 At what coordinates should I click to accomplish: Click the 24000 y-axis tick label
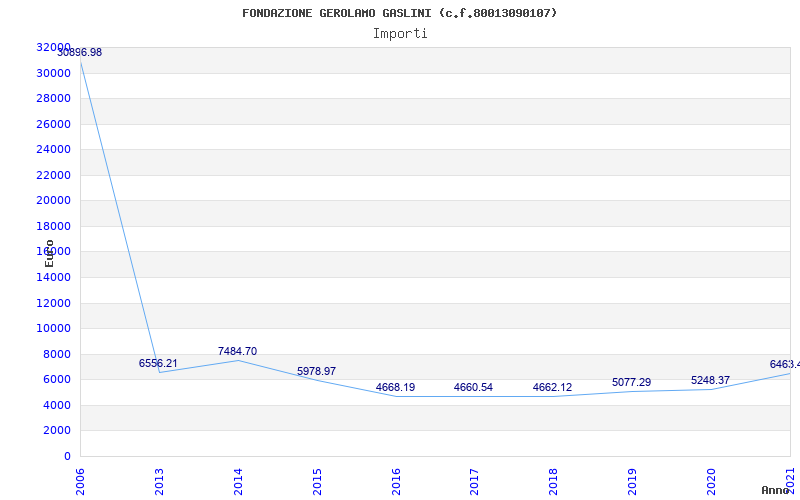click(54, 149)
